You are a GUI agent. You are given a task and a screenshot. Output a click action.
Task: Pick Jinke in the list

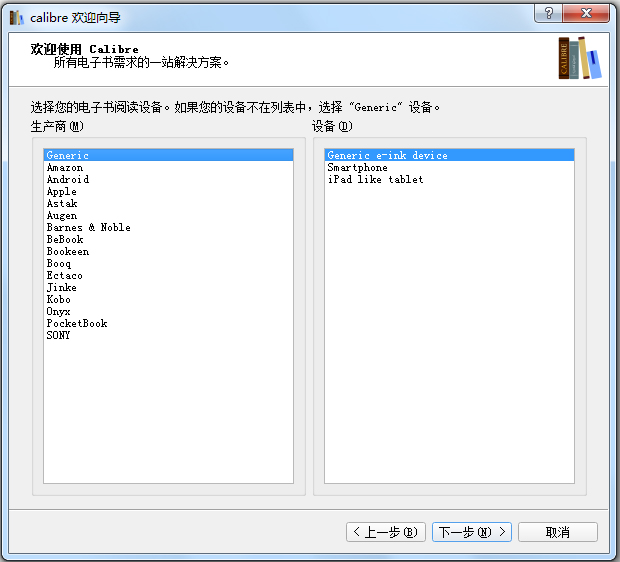[168, 287]
